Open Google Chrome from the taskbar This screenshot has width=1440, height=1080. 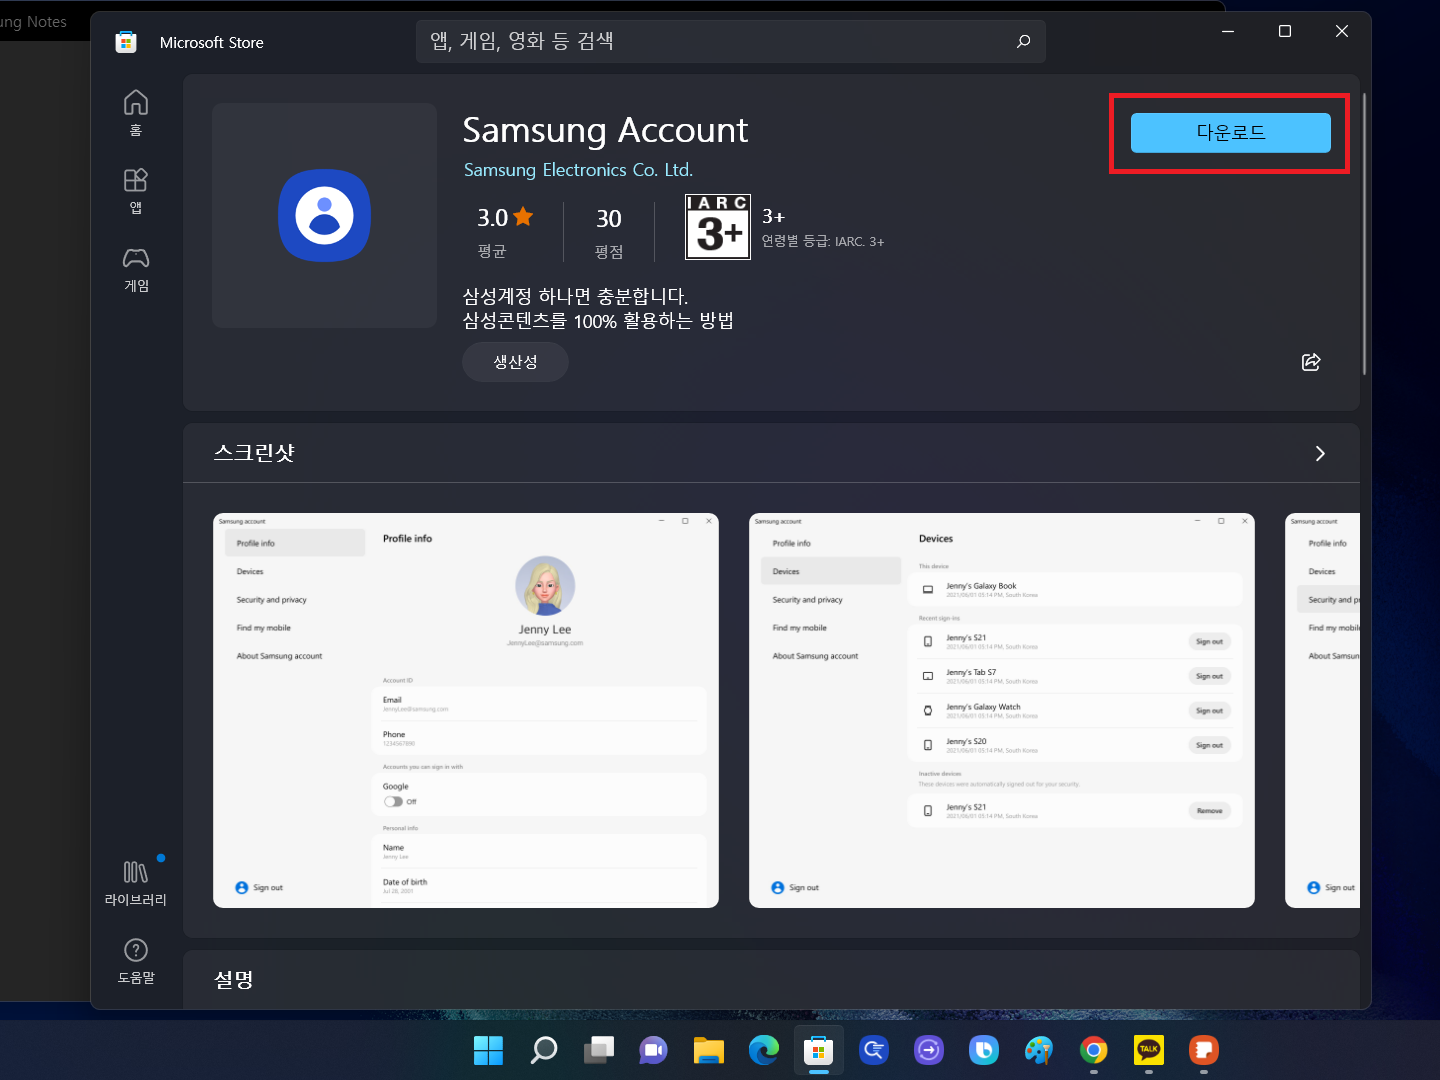pos(1094,1050)
